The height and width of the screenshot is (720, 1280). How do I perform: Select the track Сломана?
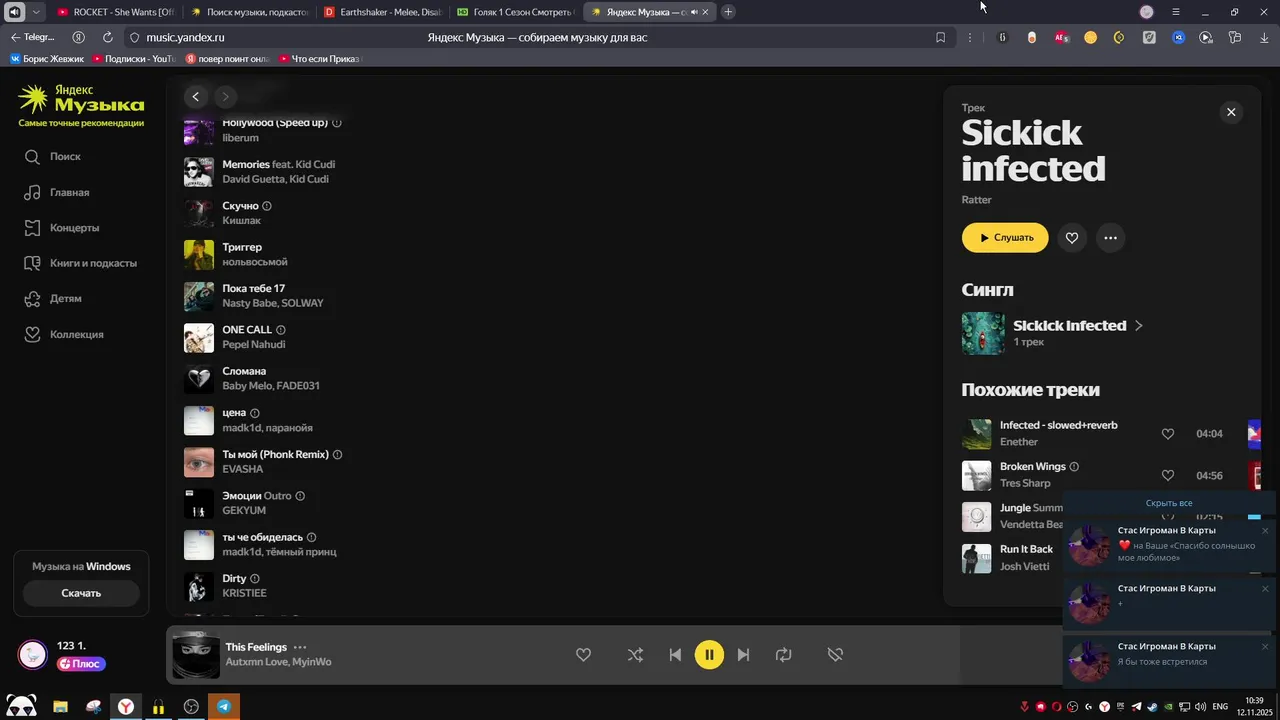pyautogui.click(x=244, y=371)
